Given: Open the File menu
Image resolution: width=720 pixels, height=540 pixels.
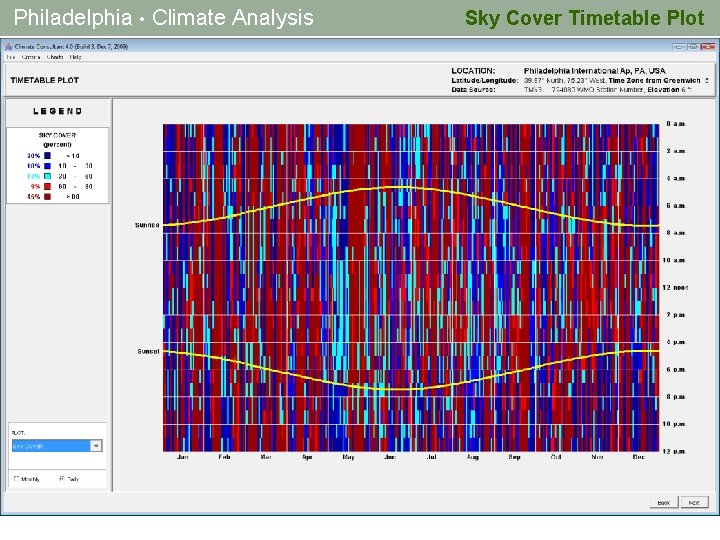Looking at the screenshot, I should click(x=11, y=57).
